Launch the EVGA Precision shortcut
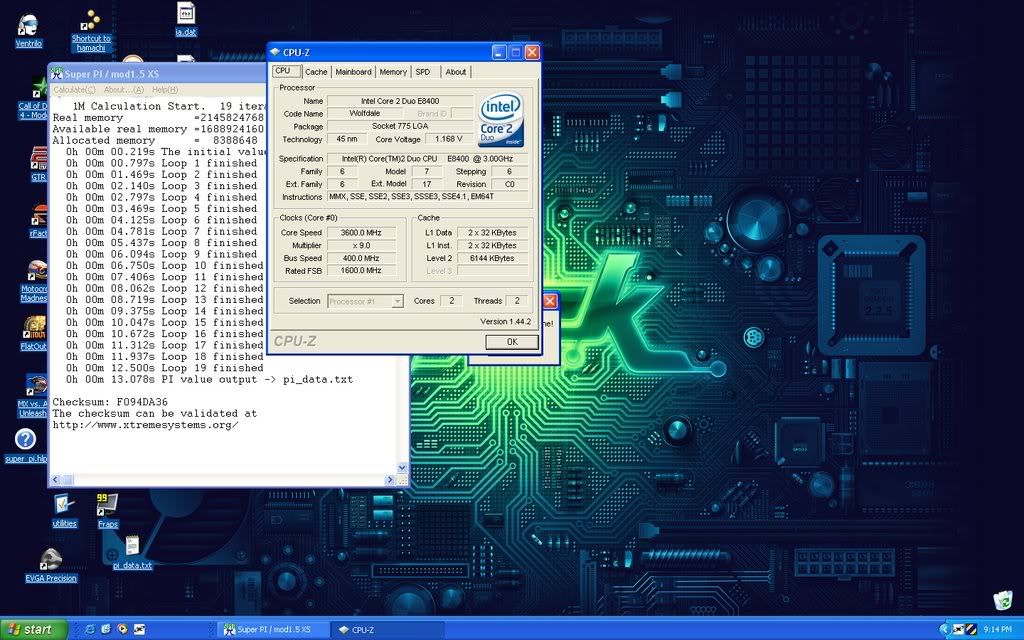 coord(50,565)
